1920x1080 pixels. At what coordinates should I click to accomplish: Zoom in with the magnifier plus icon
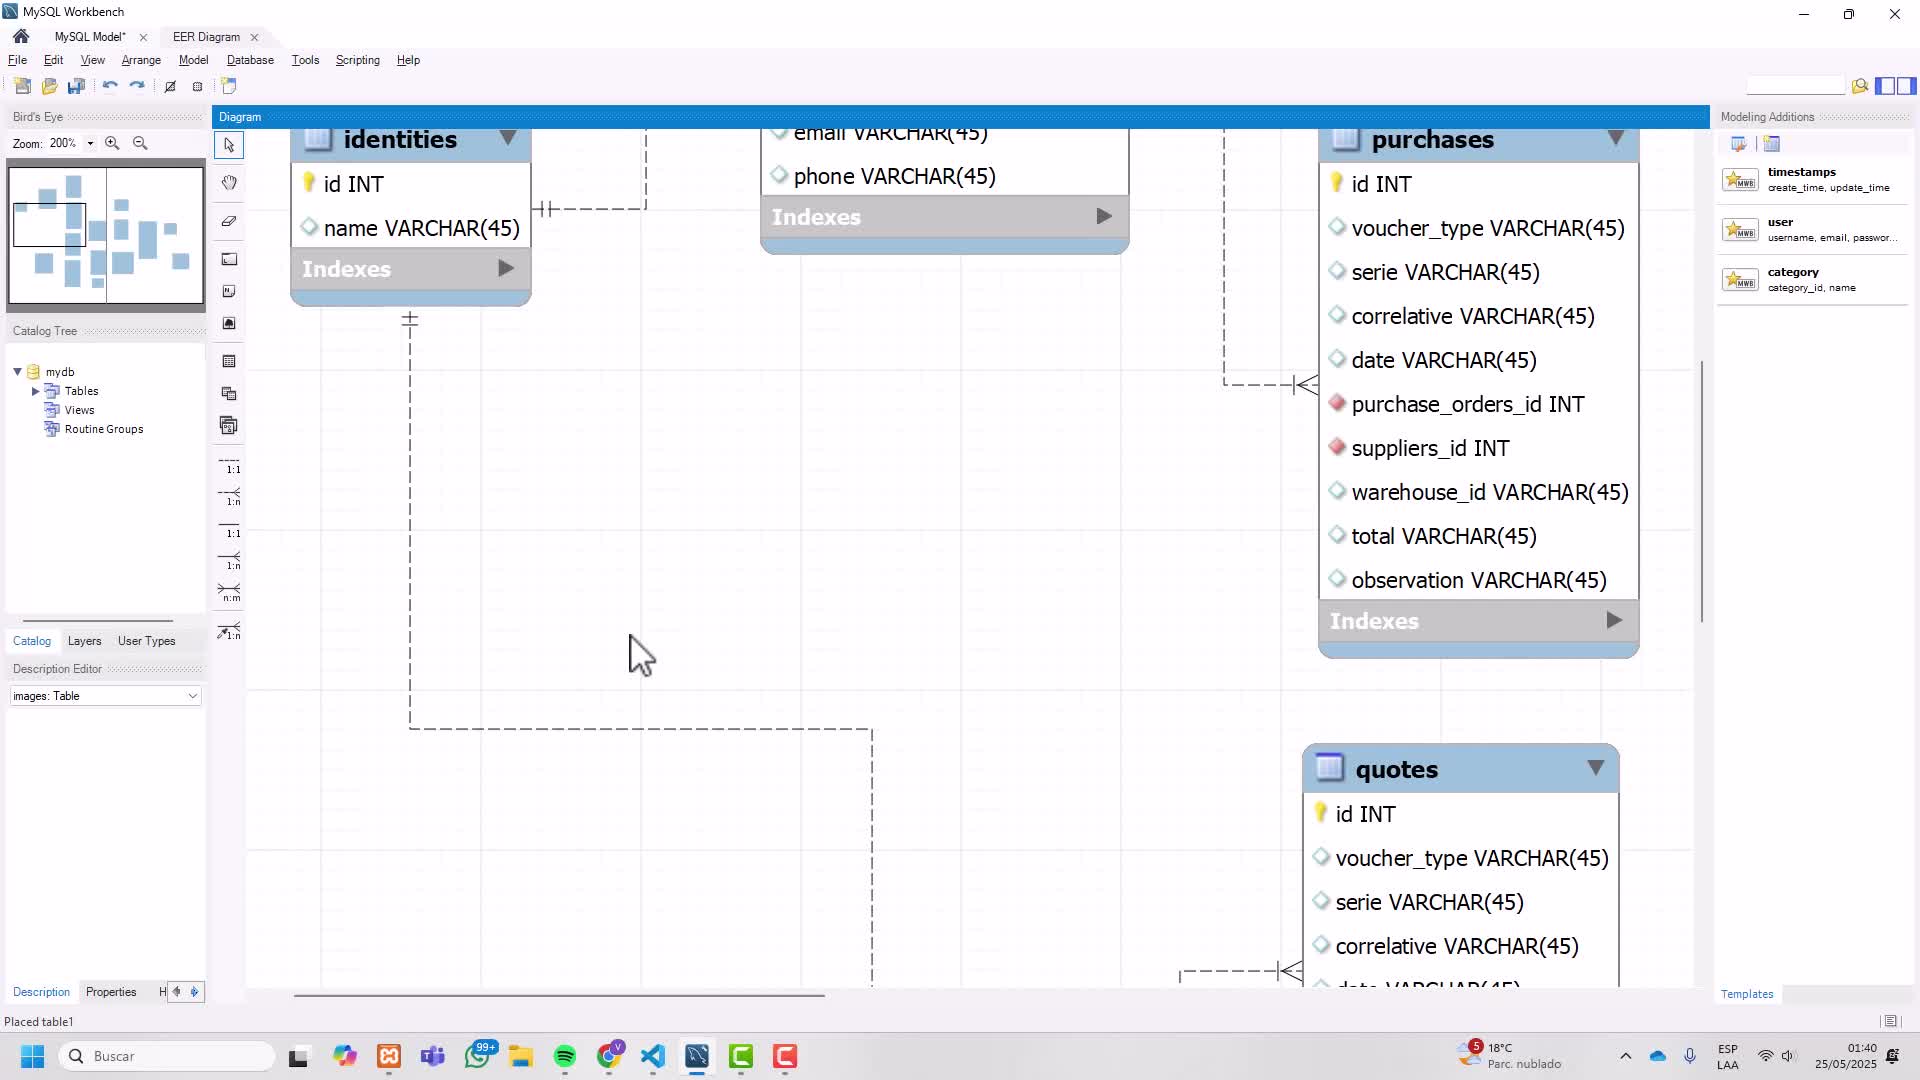click(112, 143)
